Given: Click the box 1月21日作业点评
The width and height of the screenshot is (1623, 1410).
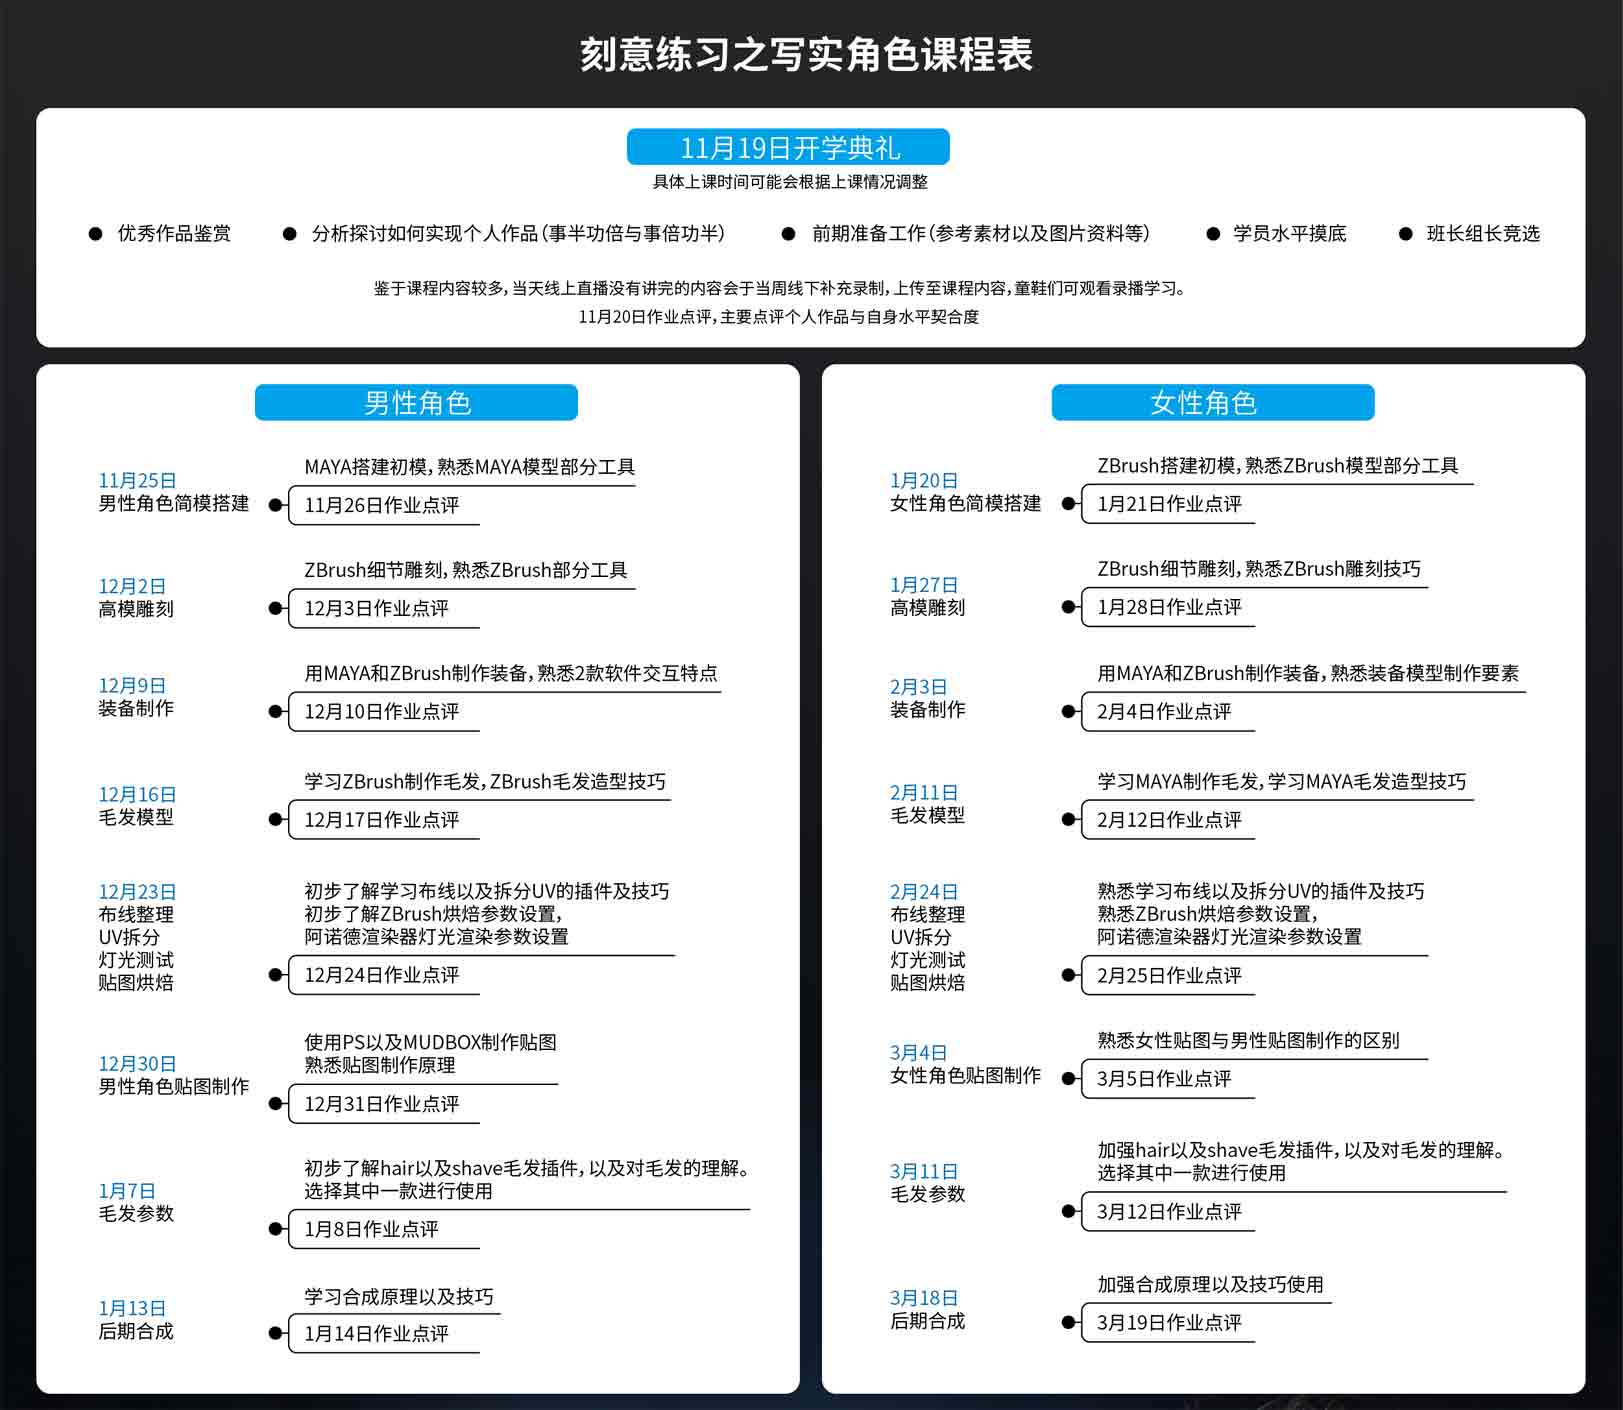Looking at the screenshot, I should click(x=1168, y=504).
